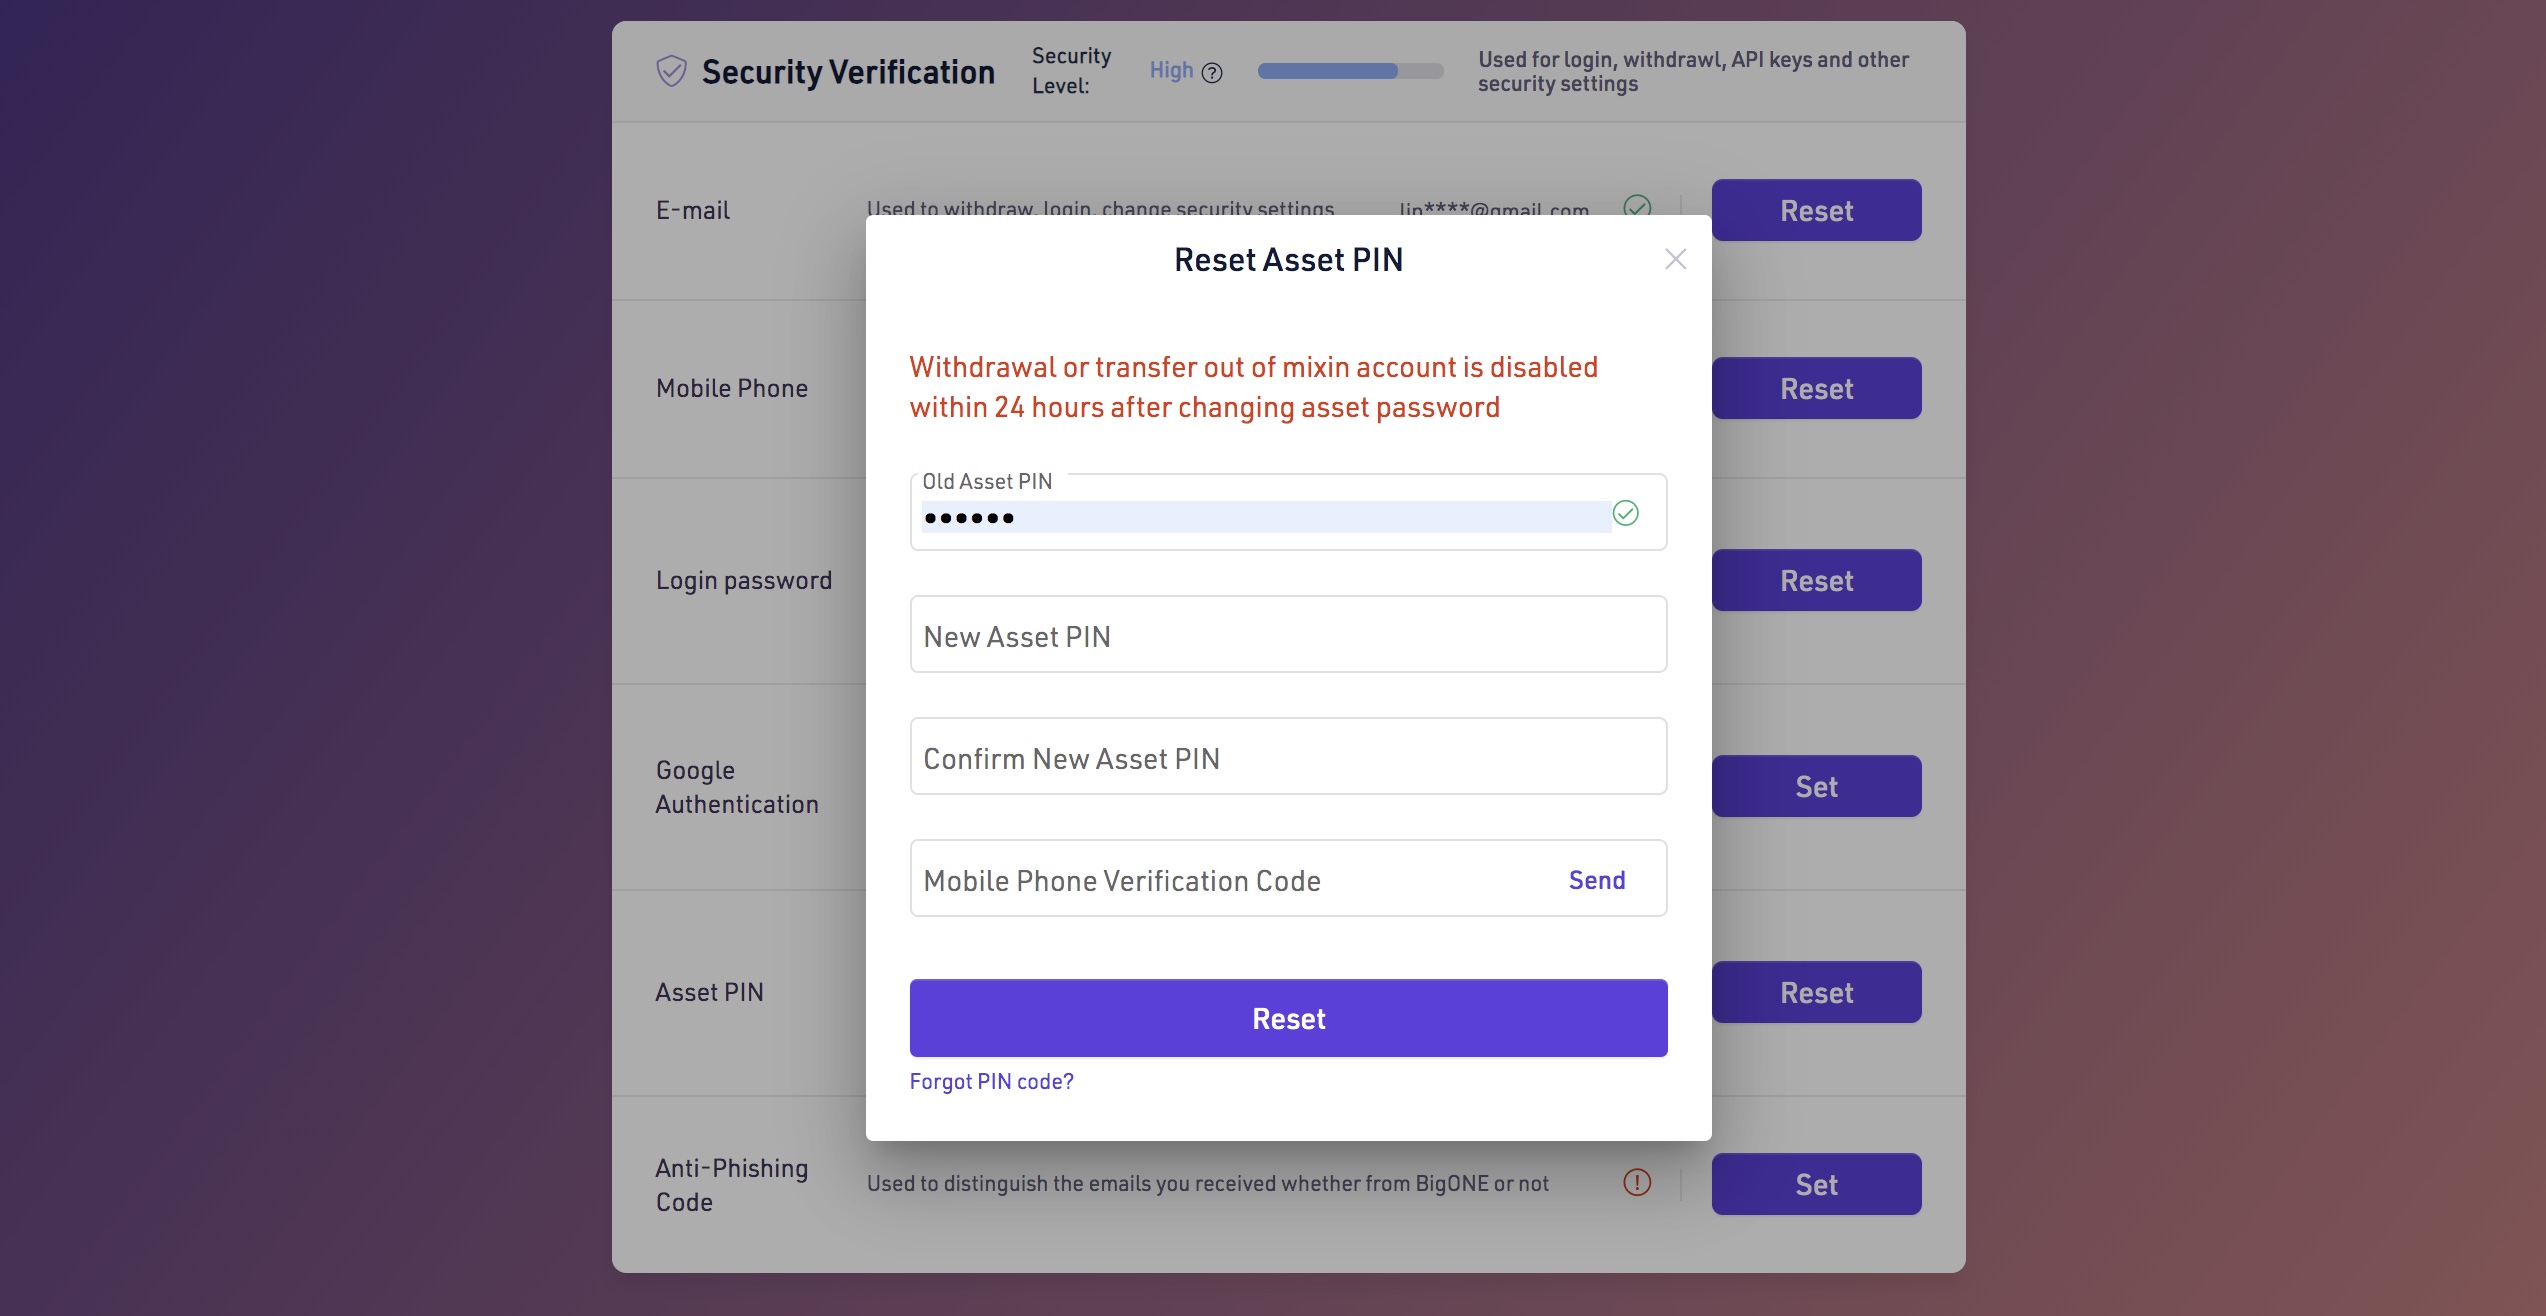Click the New Asset PIN field

[x=1287, y=635]
